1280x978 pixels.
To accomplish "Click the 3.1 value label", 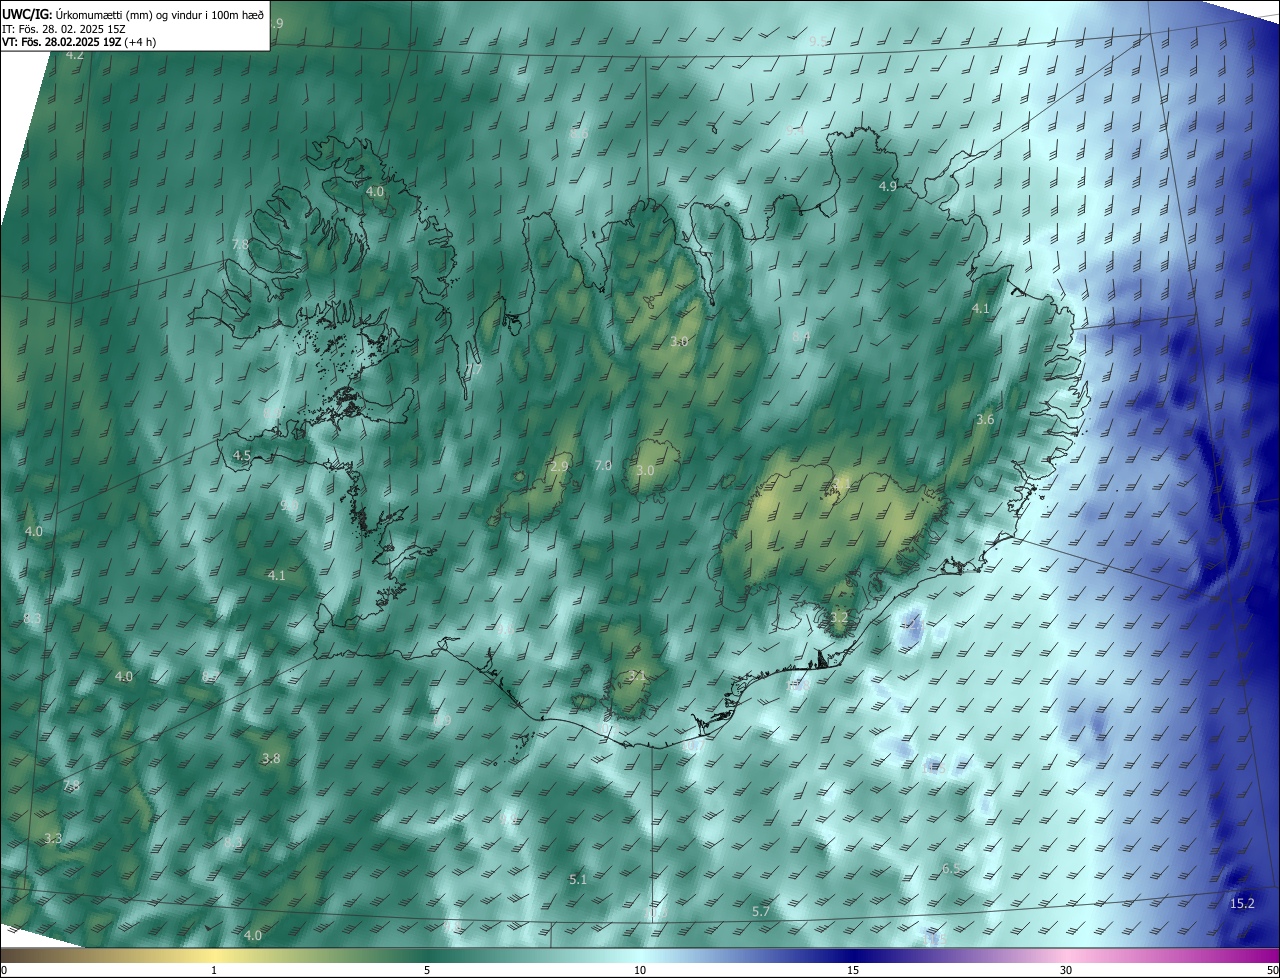I will [637, 676].
